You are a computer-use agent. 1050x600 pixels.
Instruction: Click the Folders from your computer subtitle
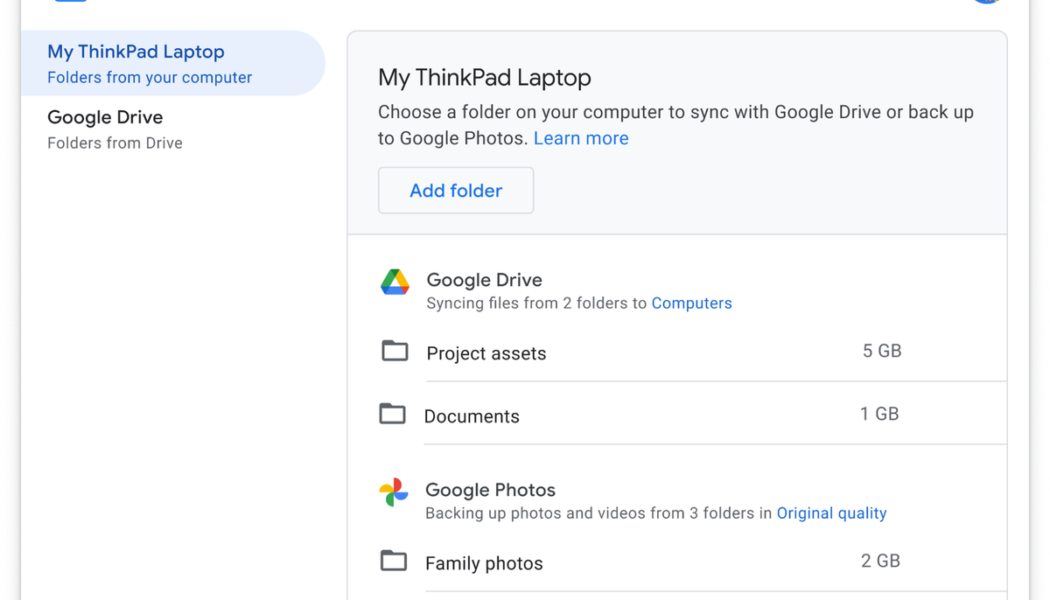(x=150, y=76)
